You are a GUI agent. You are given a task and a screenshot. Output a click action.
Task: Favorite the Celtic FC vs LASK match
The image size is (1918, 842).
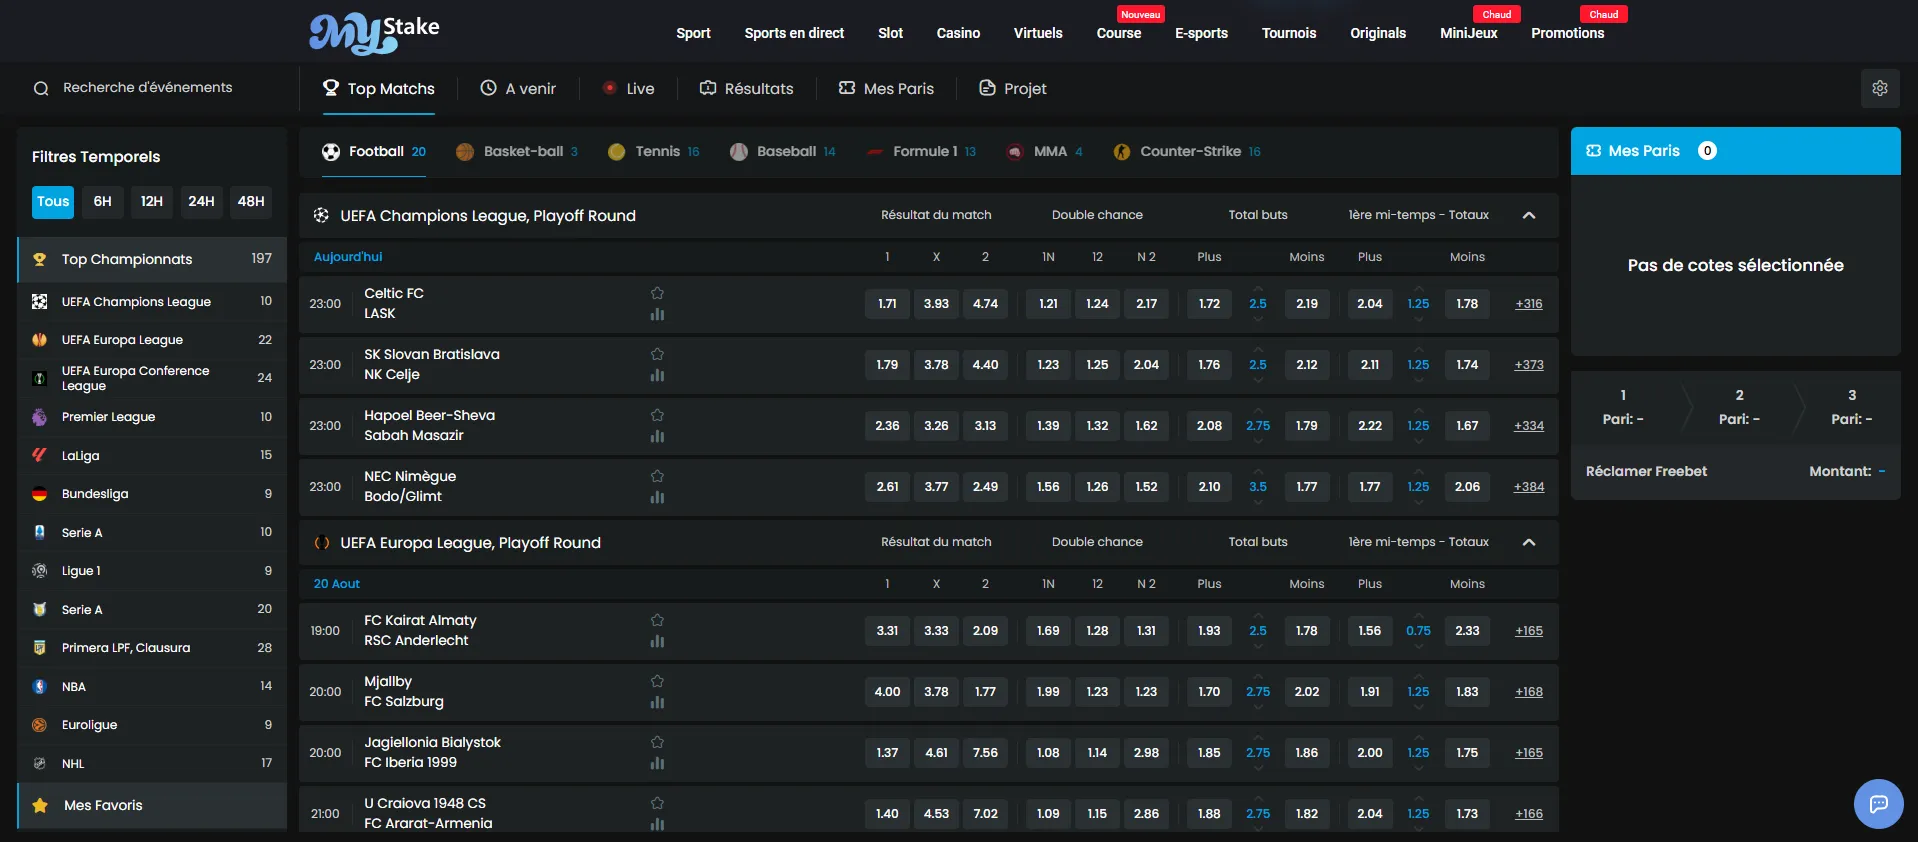[x=657, y=293]
